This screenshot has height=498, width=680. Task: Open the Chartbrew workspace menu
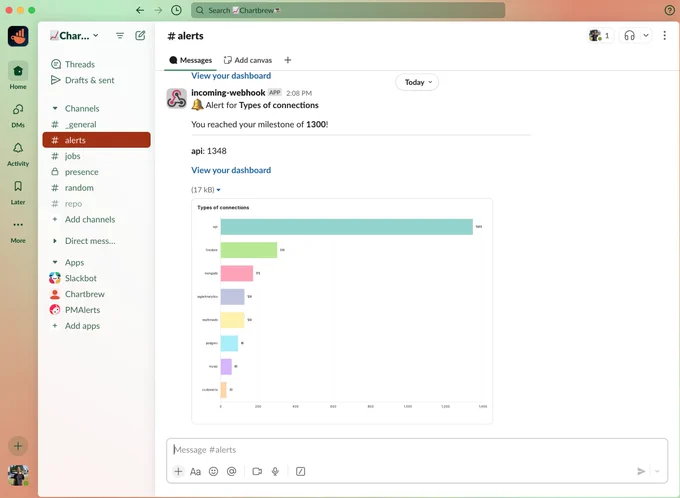(75, 36)
